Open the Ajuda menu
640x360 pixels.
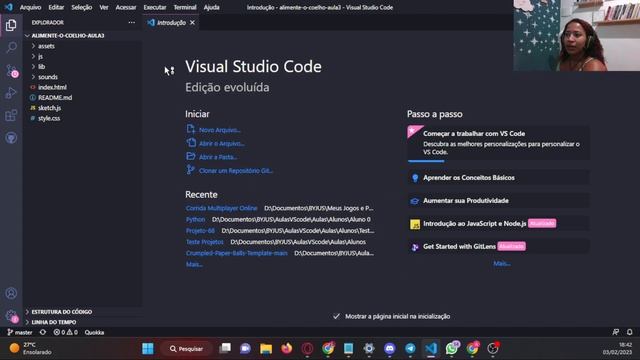point(211,7)
